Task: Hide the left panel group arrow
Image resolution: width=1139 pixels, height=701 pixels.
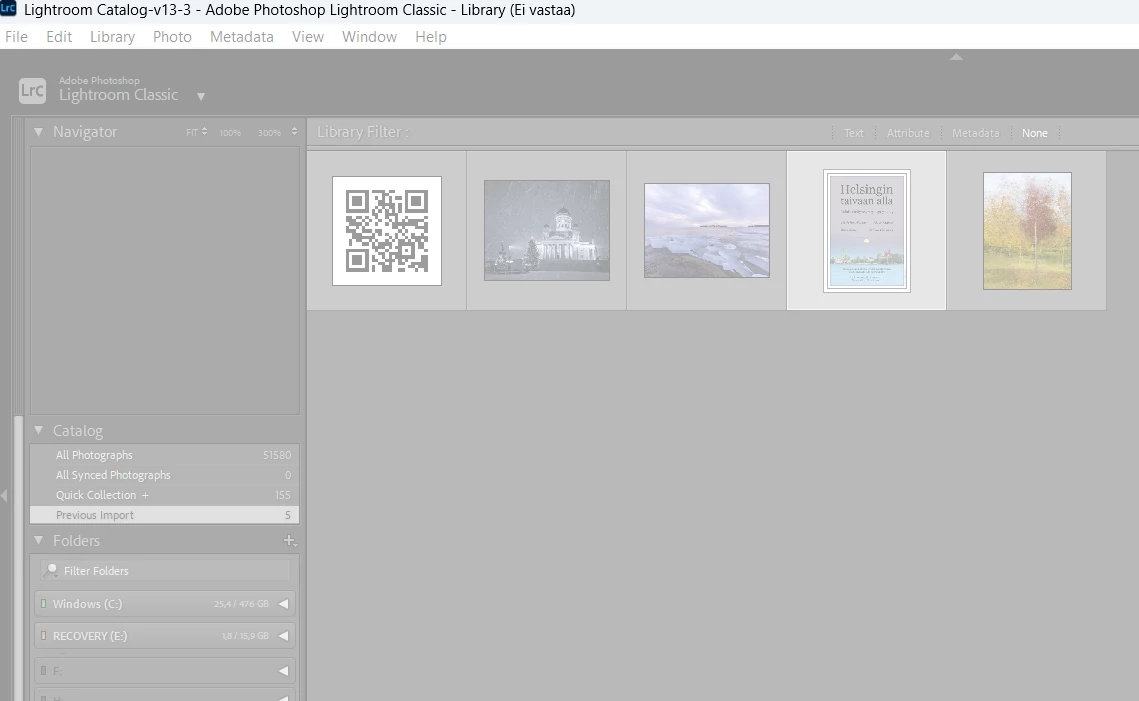Action: click(x=4, y=495)
